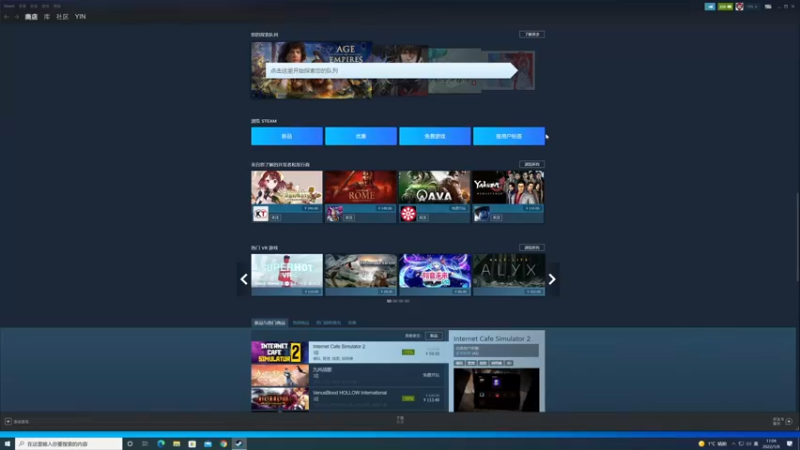The image size is (800, 450).
Task: Click the green inbox notification button
Action: (725, 7)
